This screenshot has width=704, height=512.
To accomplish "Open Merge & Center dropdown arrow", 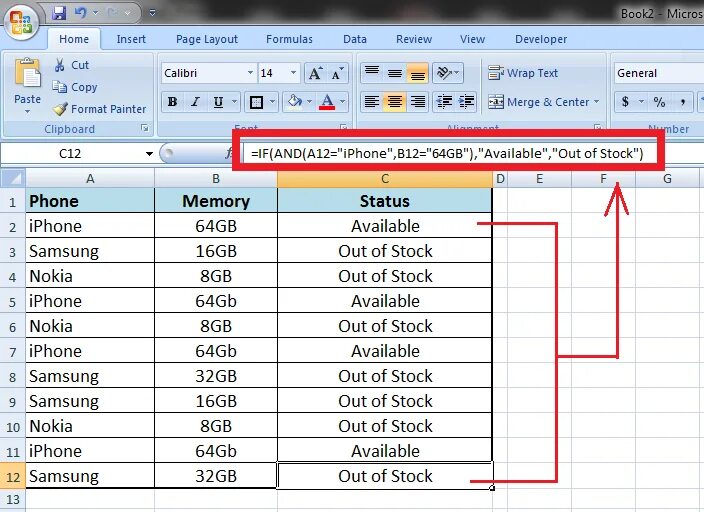I will click(597, 102).
